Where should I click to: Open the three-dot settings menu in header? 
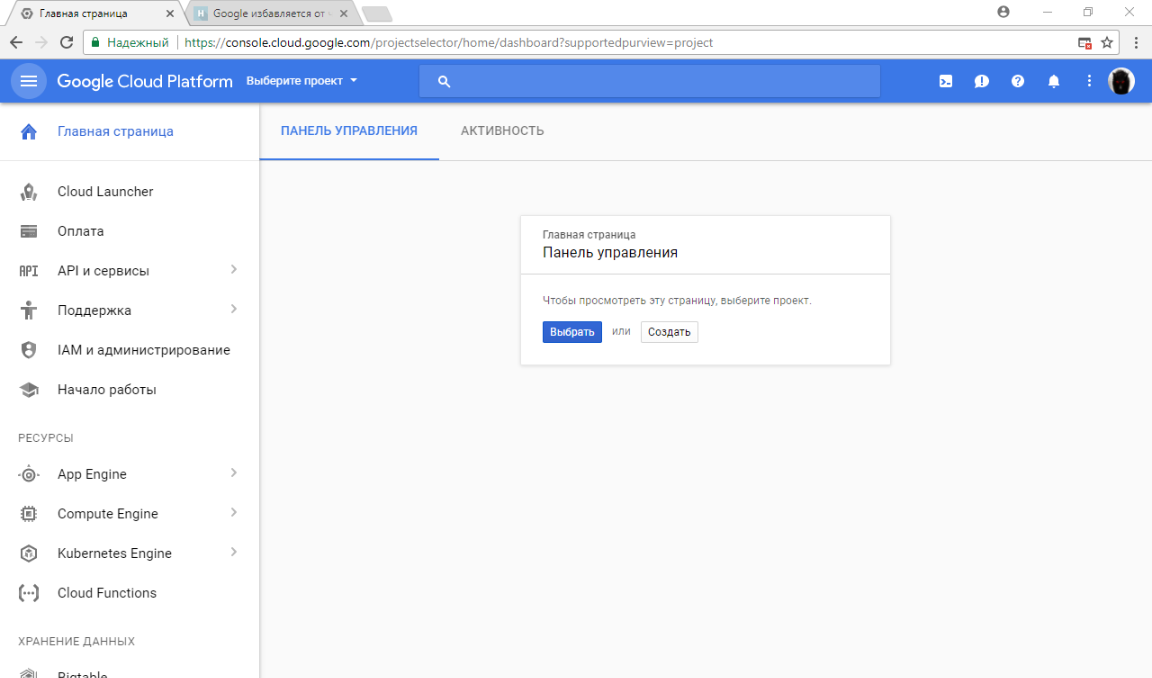click(1089, 82)
